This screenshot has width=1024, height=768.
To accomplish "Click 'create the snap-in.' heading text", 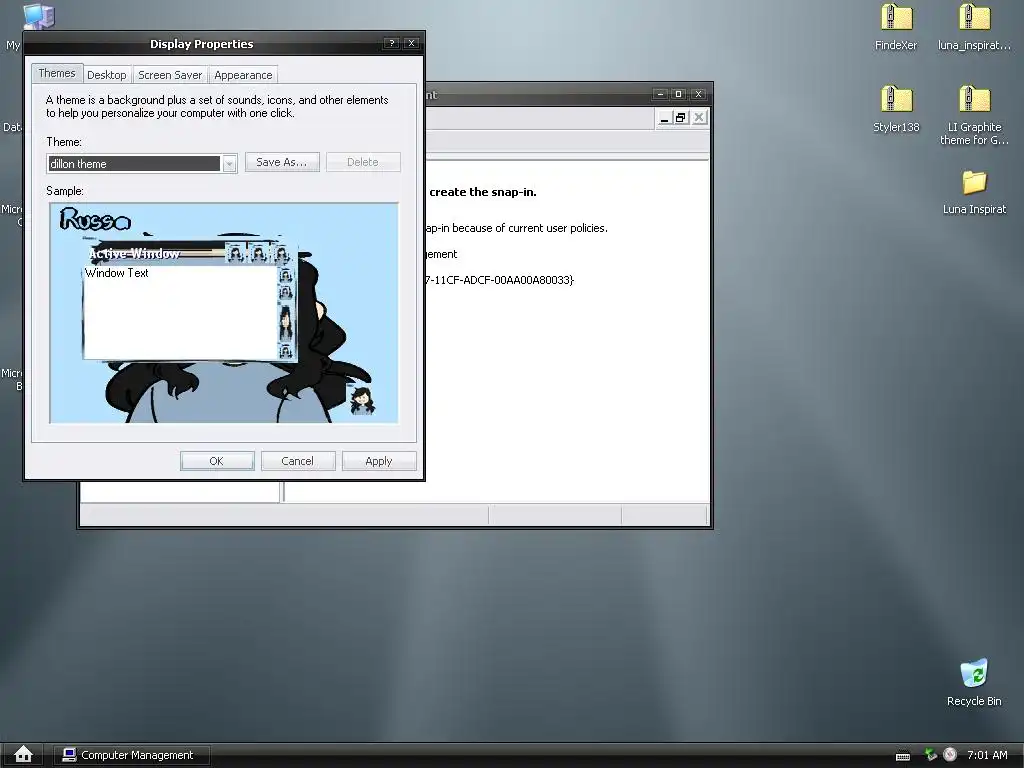I will pyautogui.click(x=483, y=192).
